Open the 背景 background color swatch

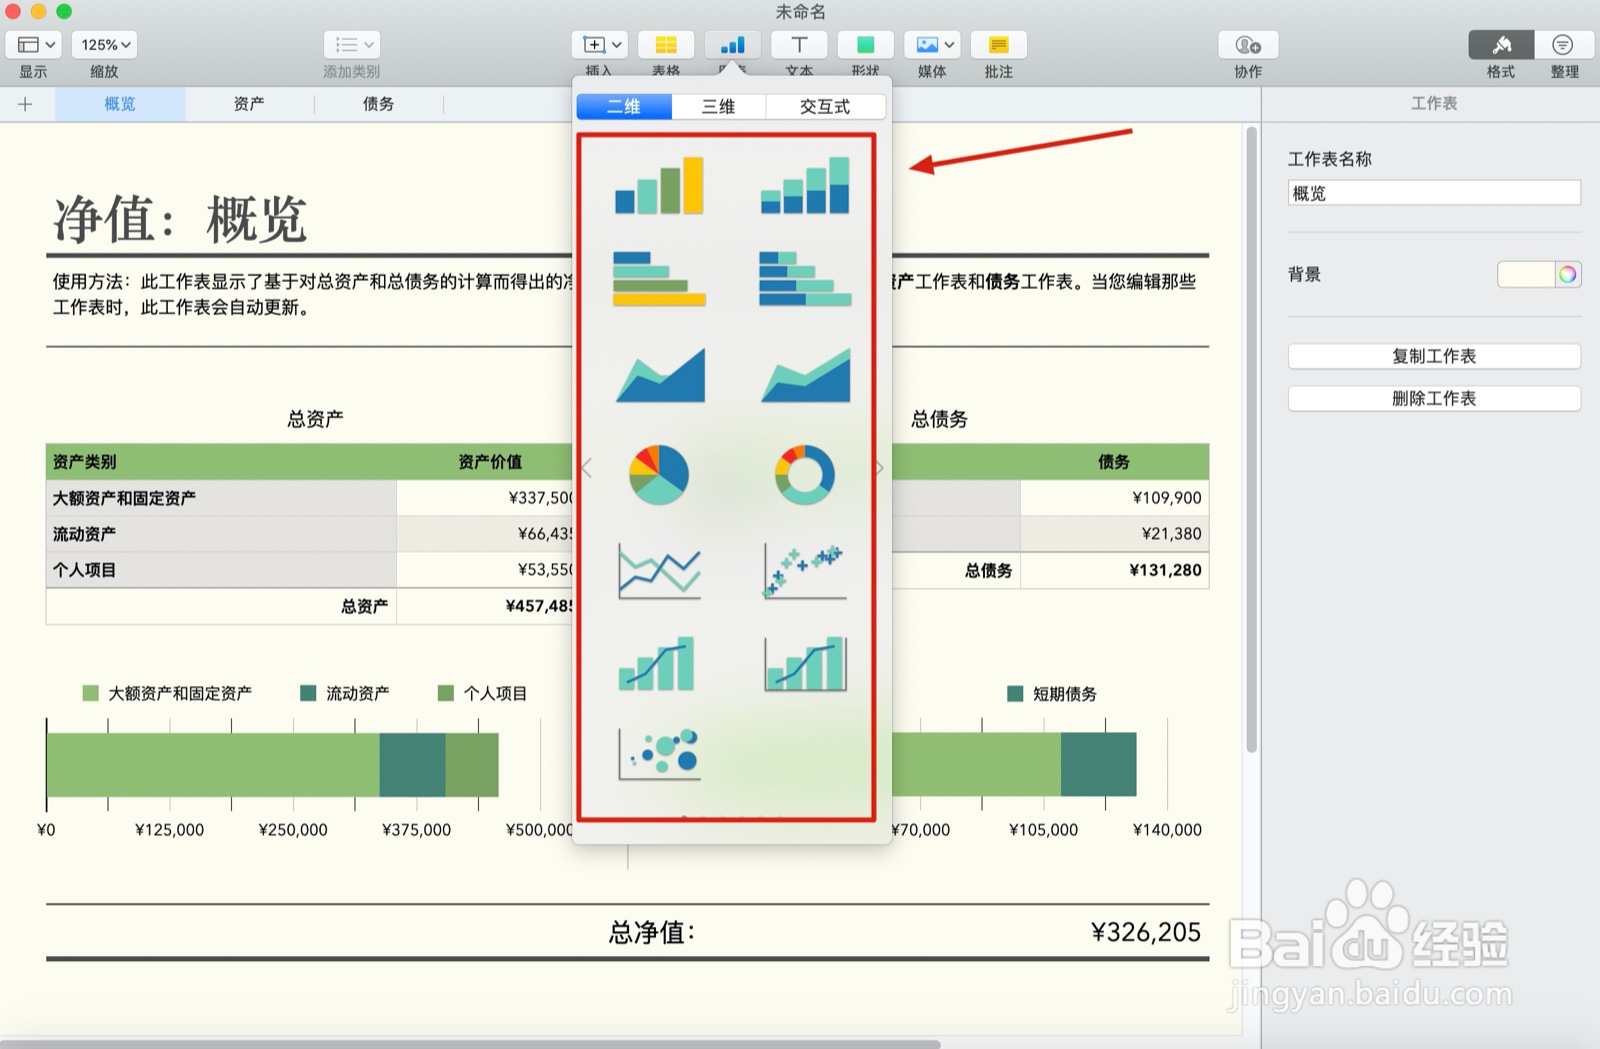pos(1539,274)
